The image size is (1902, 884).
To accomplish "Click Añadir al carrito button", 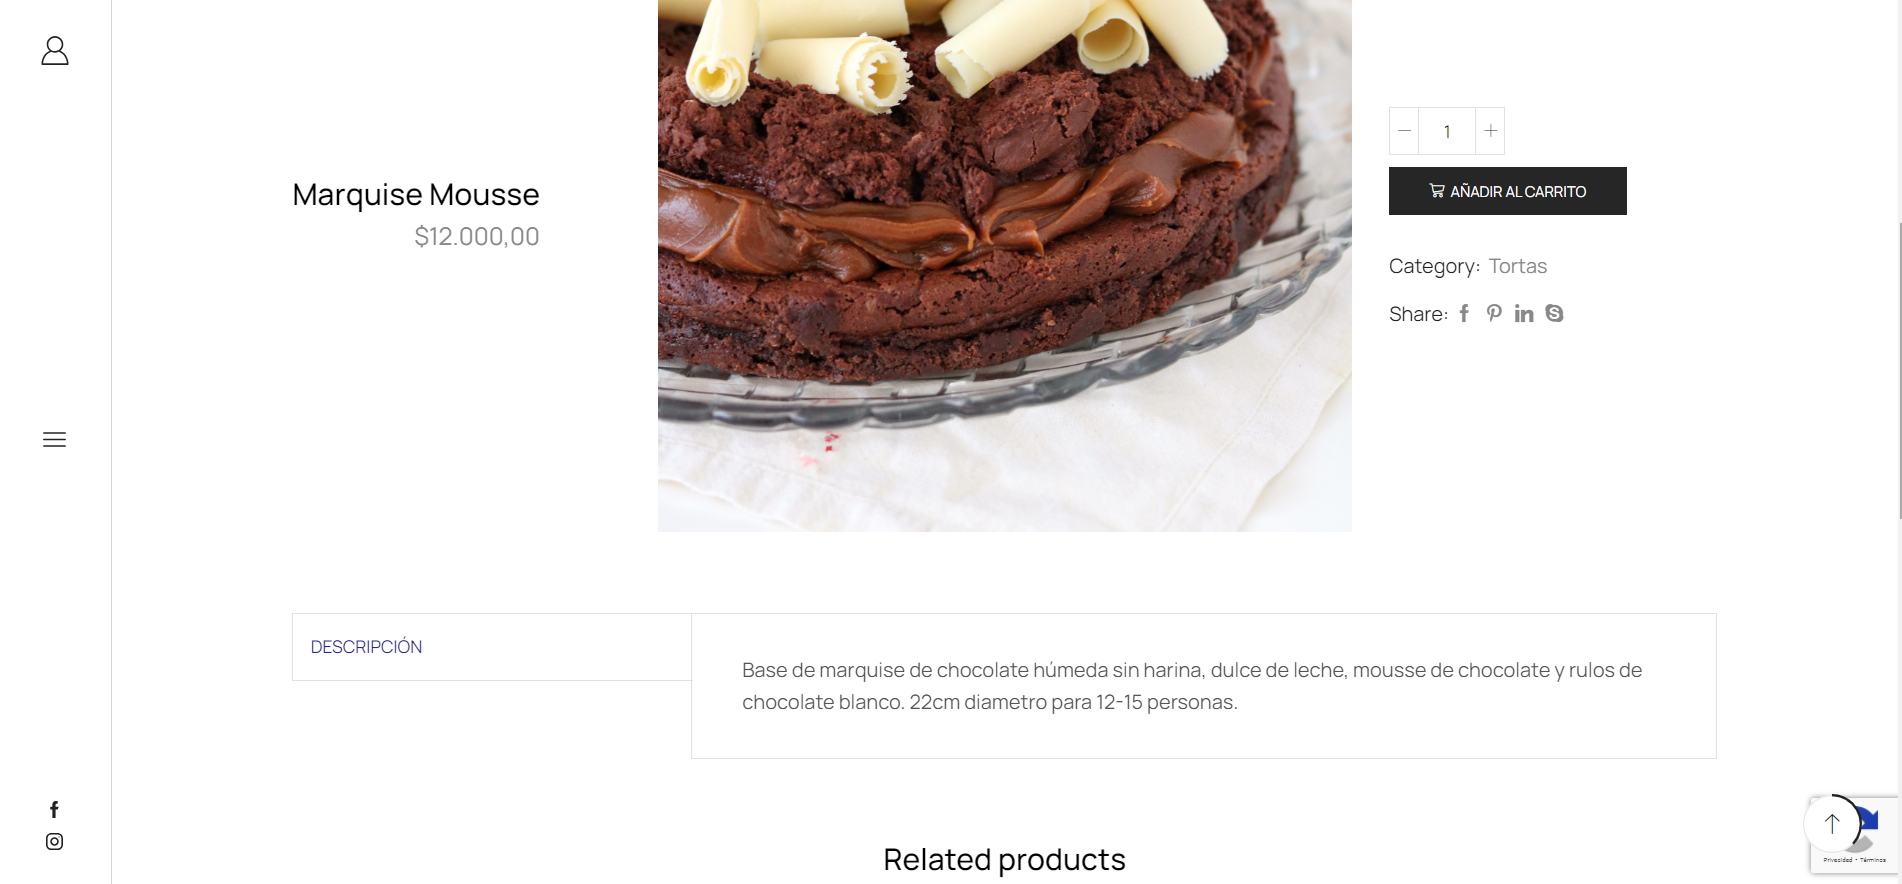I will point(1508,191).
